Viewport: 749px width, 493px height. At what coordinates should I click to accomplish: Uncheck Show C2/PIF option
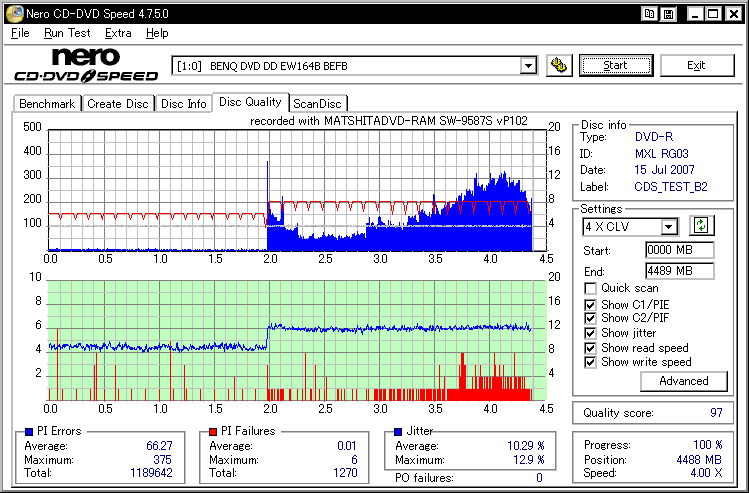[x=590, y=318]
